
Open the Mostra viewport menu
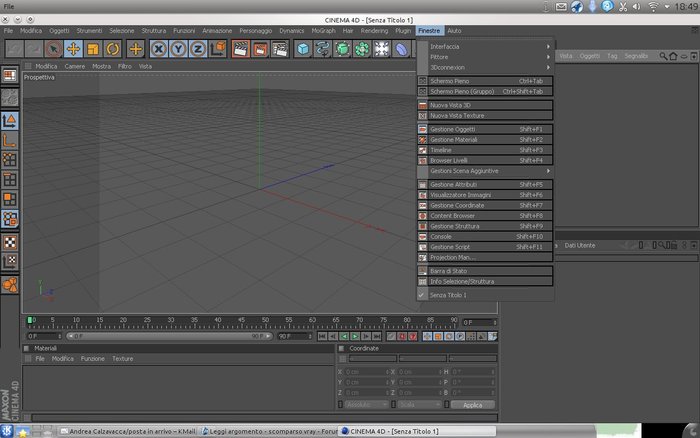pyautogui.click(x=101, y=66)
